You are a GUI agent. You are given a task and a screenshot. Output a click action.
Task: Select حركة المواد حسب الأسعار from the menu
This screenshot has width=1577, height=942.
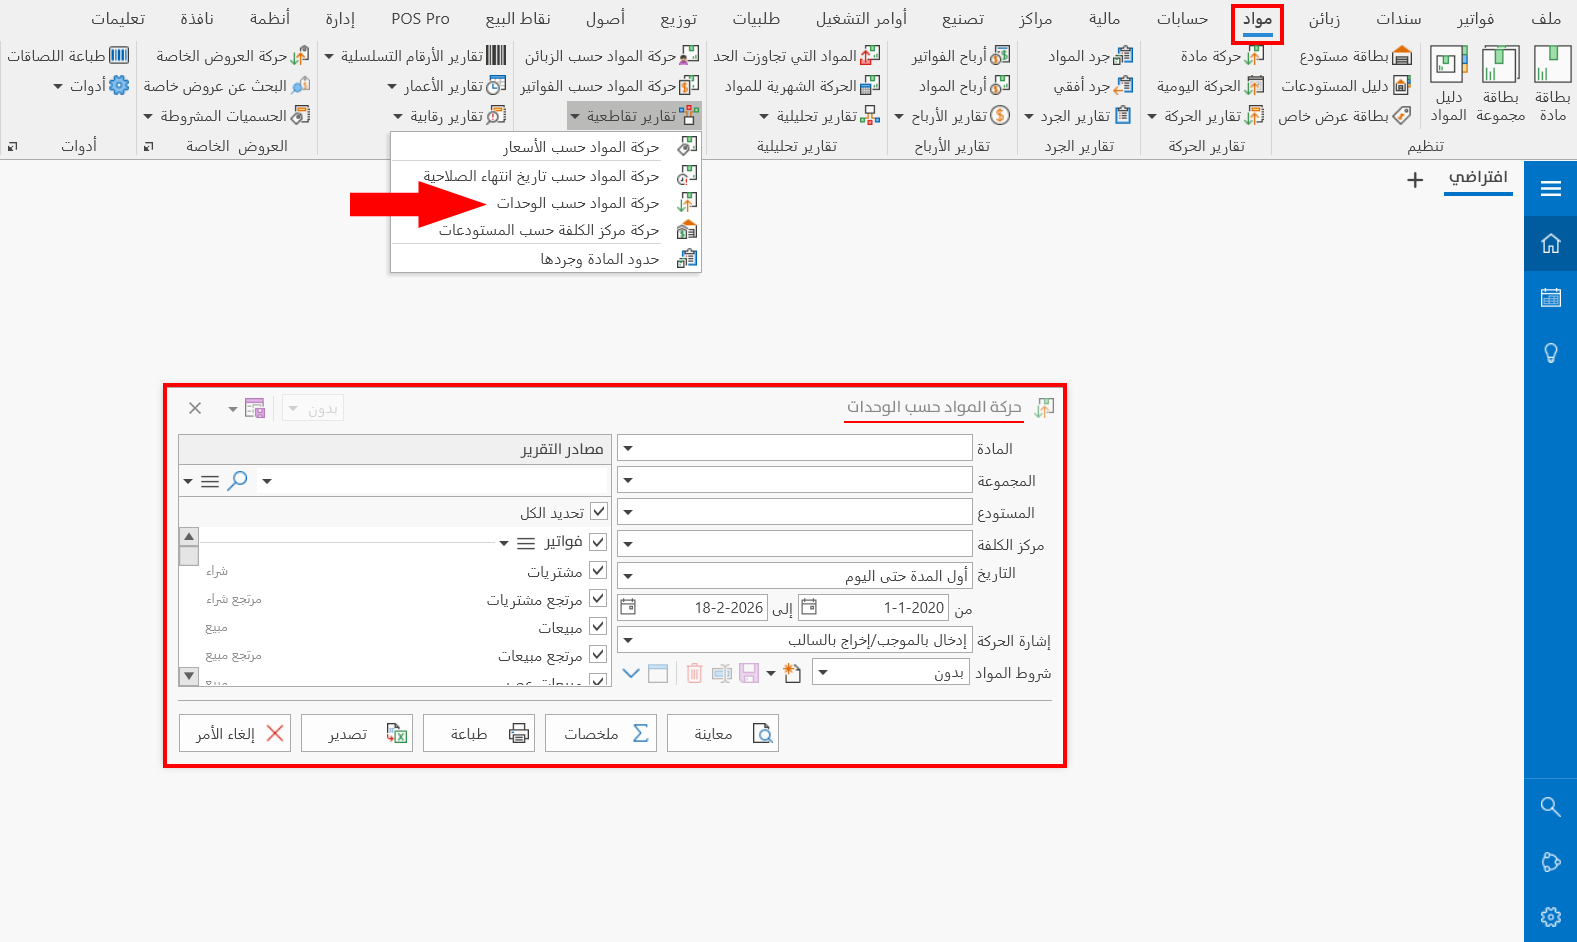[x=546, y=147]
